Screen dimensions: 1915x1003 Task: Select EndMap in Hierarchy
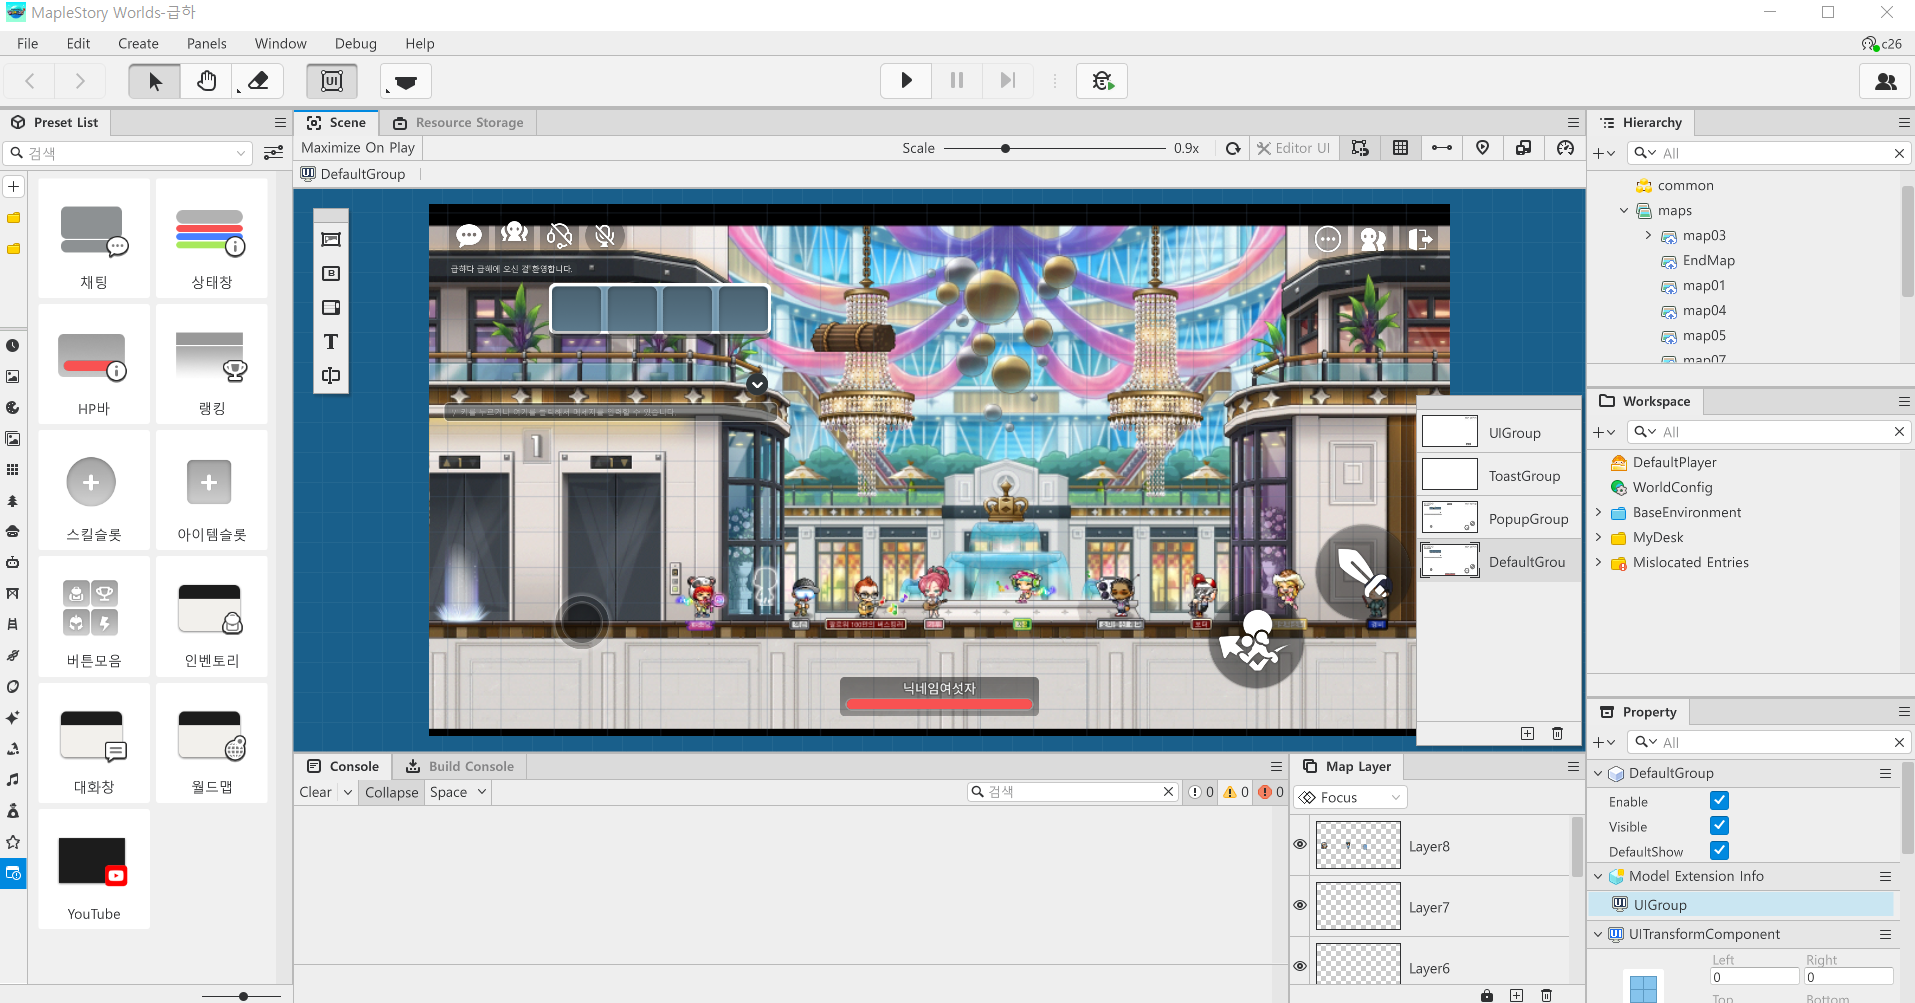[1708, 261]
